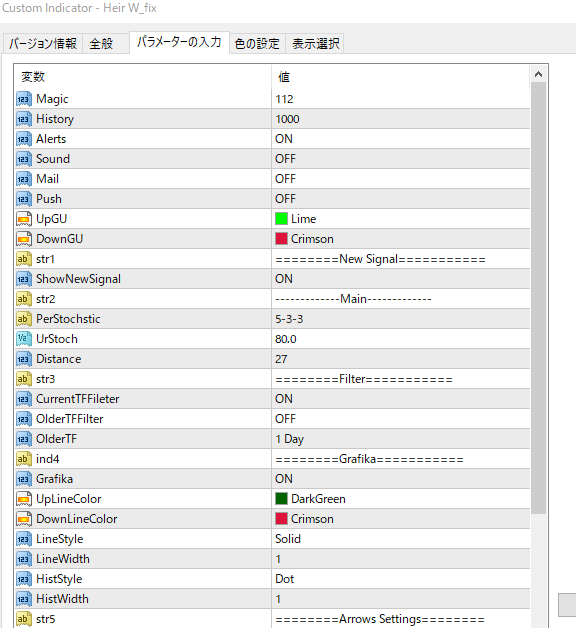
Task: Click the Arrows Settings separator value
Action: point(380,619)
